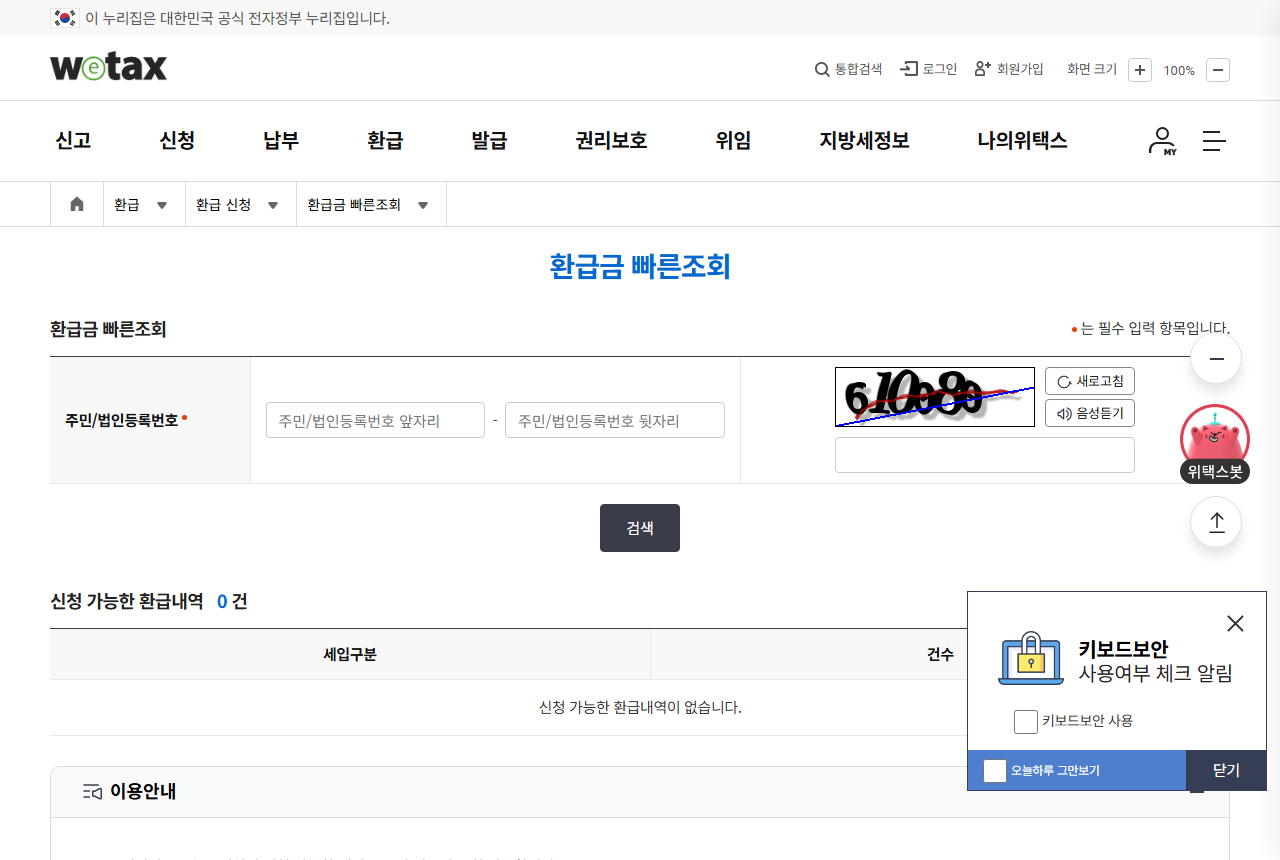The height and width of the screenshot is (860, 1280).
Task: Focus the captcha answer input field
Action: [x=985, y=455]
